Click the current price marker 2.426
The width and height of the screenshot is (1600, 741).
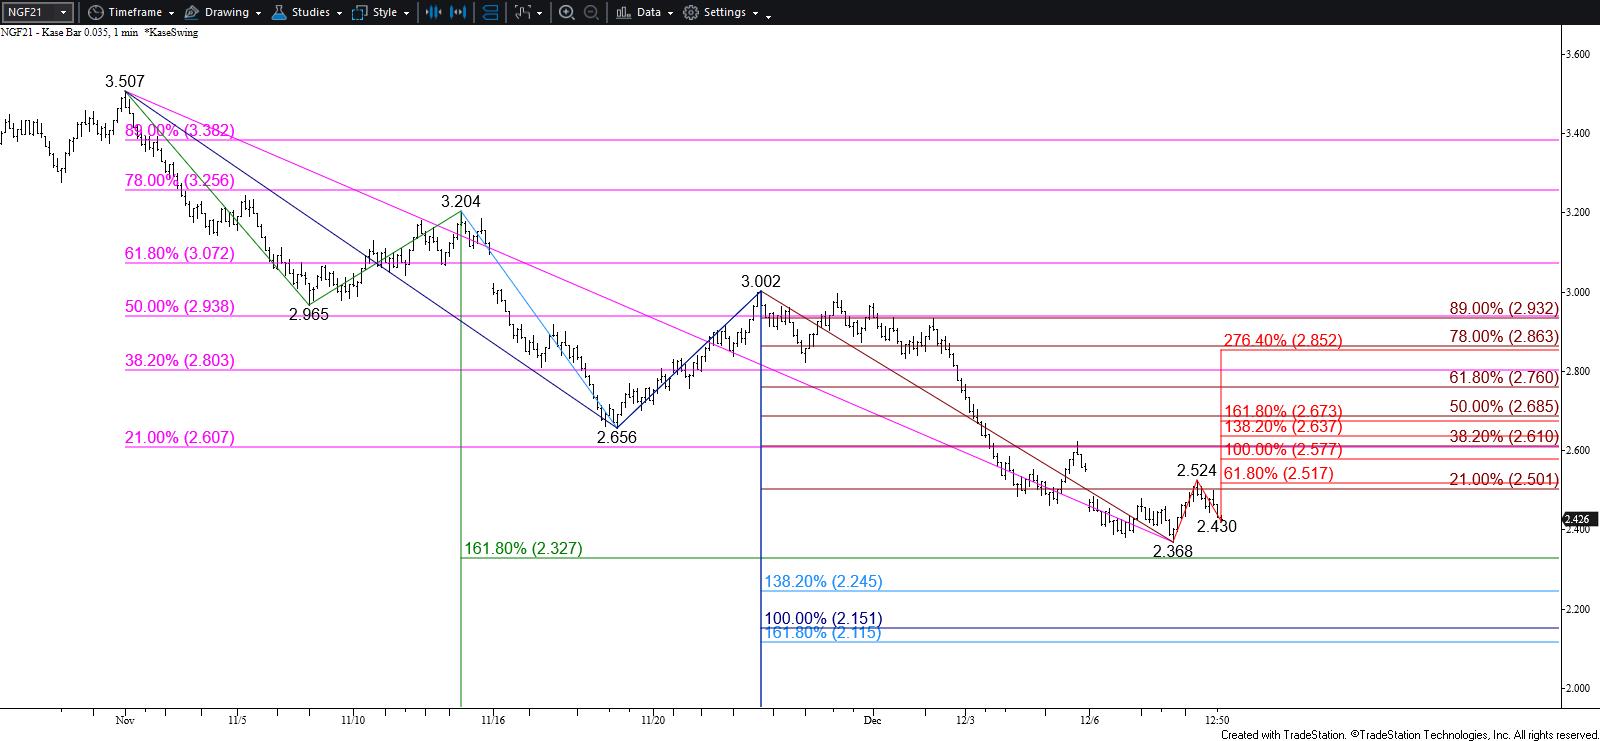click(1577, 519)
